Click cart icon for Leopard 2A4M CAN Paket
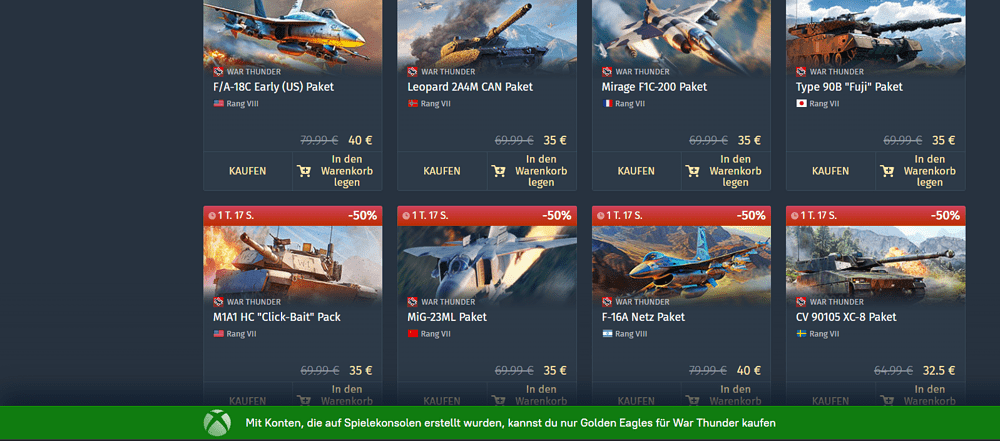 pyautogui.click(x=498, y=171)
